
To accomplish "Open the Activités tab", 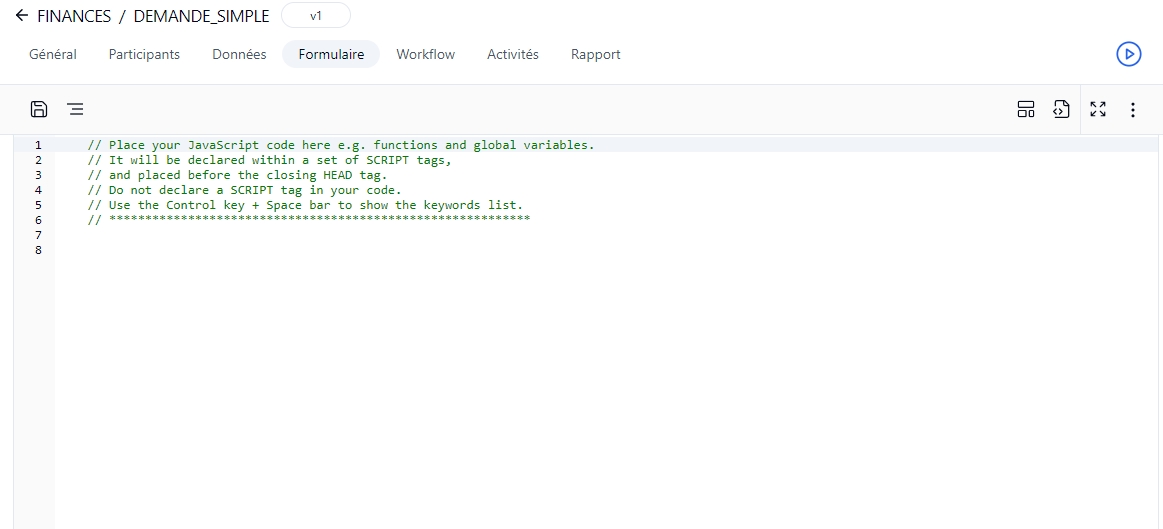I will click(512, 54).
